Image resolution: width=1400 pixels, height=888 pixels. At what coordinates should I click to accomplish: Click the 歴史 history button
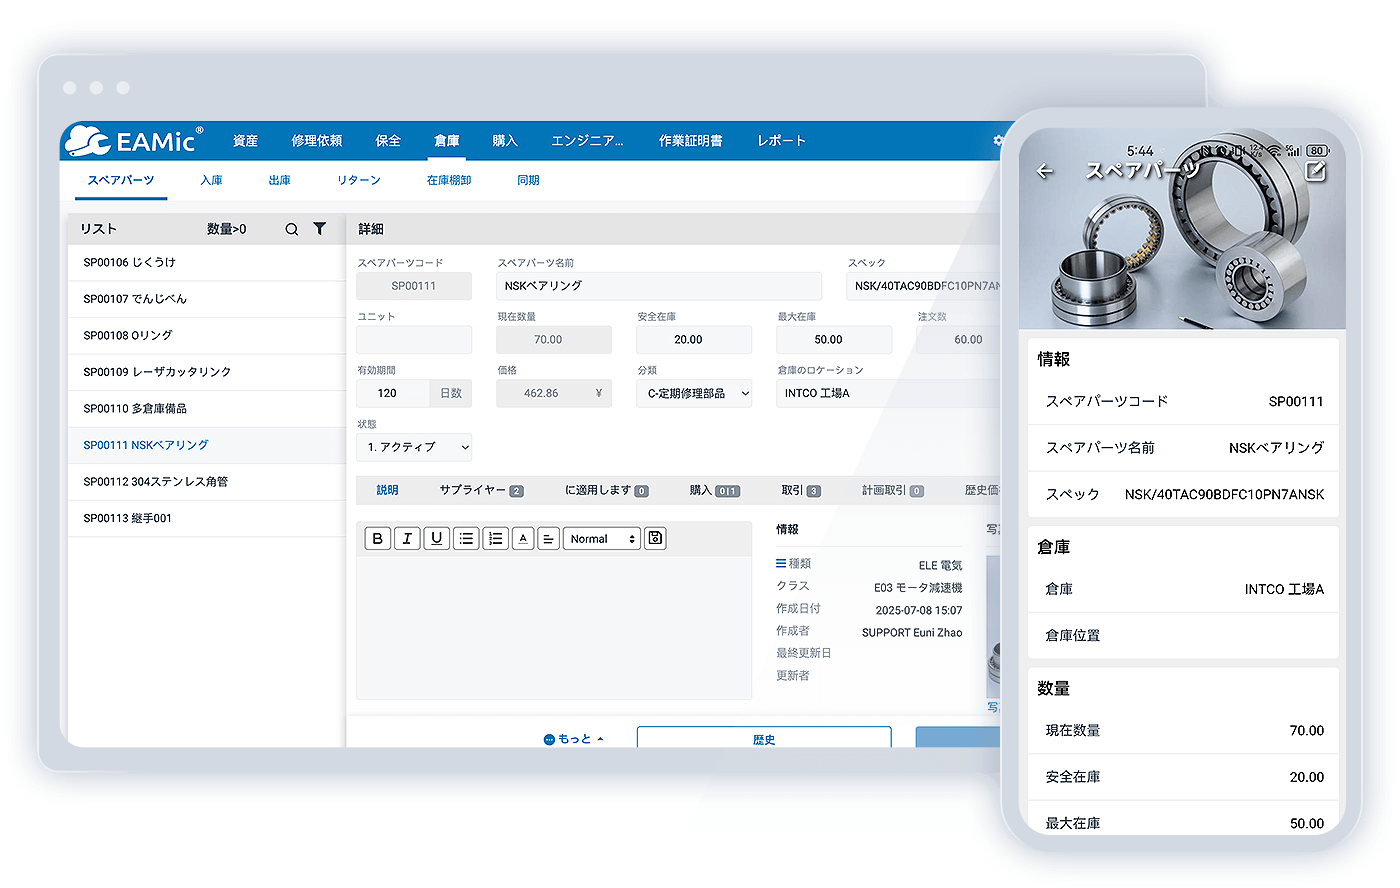[x=763, y=738]
